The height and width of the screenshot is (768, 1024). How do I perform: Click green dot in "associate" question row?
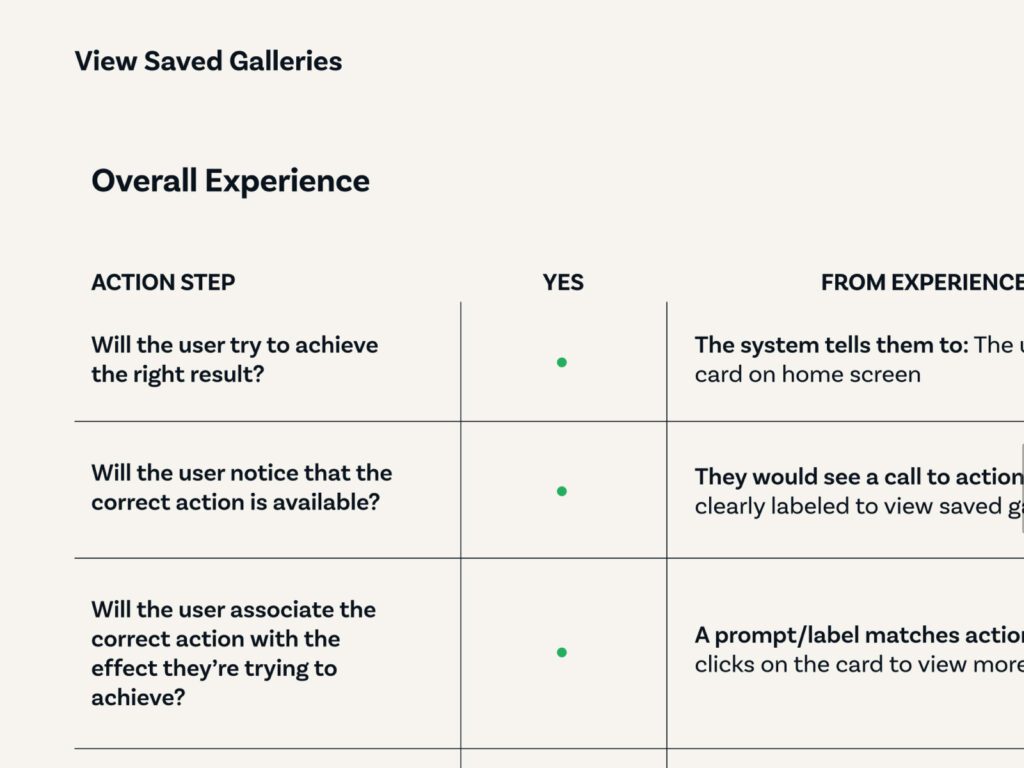(x=562, y=652)
